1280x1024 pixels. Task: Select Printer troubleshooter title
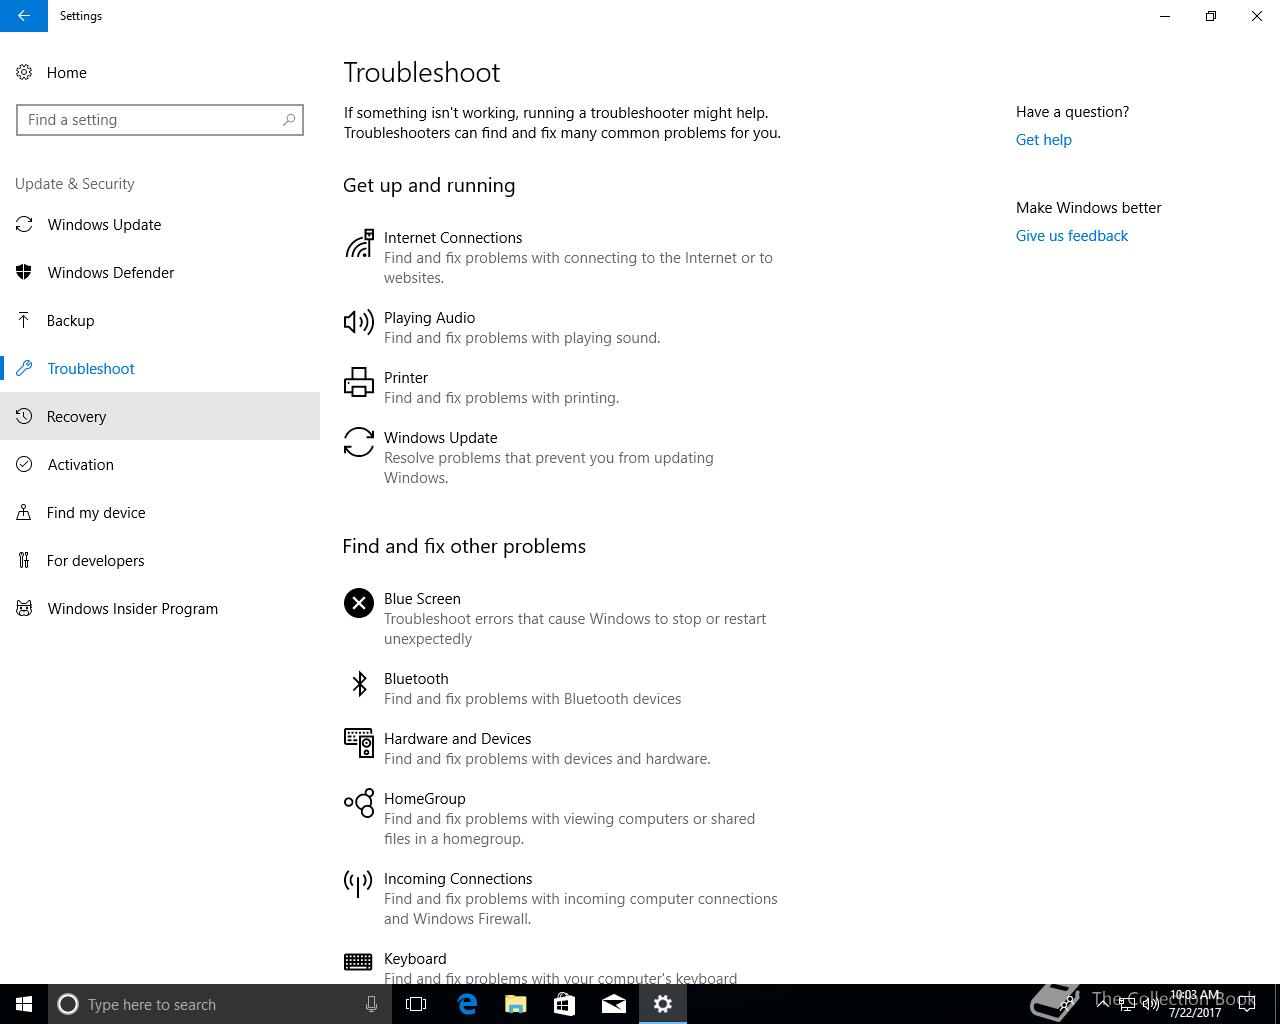tap(406, 378)
